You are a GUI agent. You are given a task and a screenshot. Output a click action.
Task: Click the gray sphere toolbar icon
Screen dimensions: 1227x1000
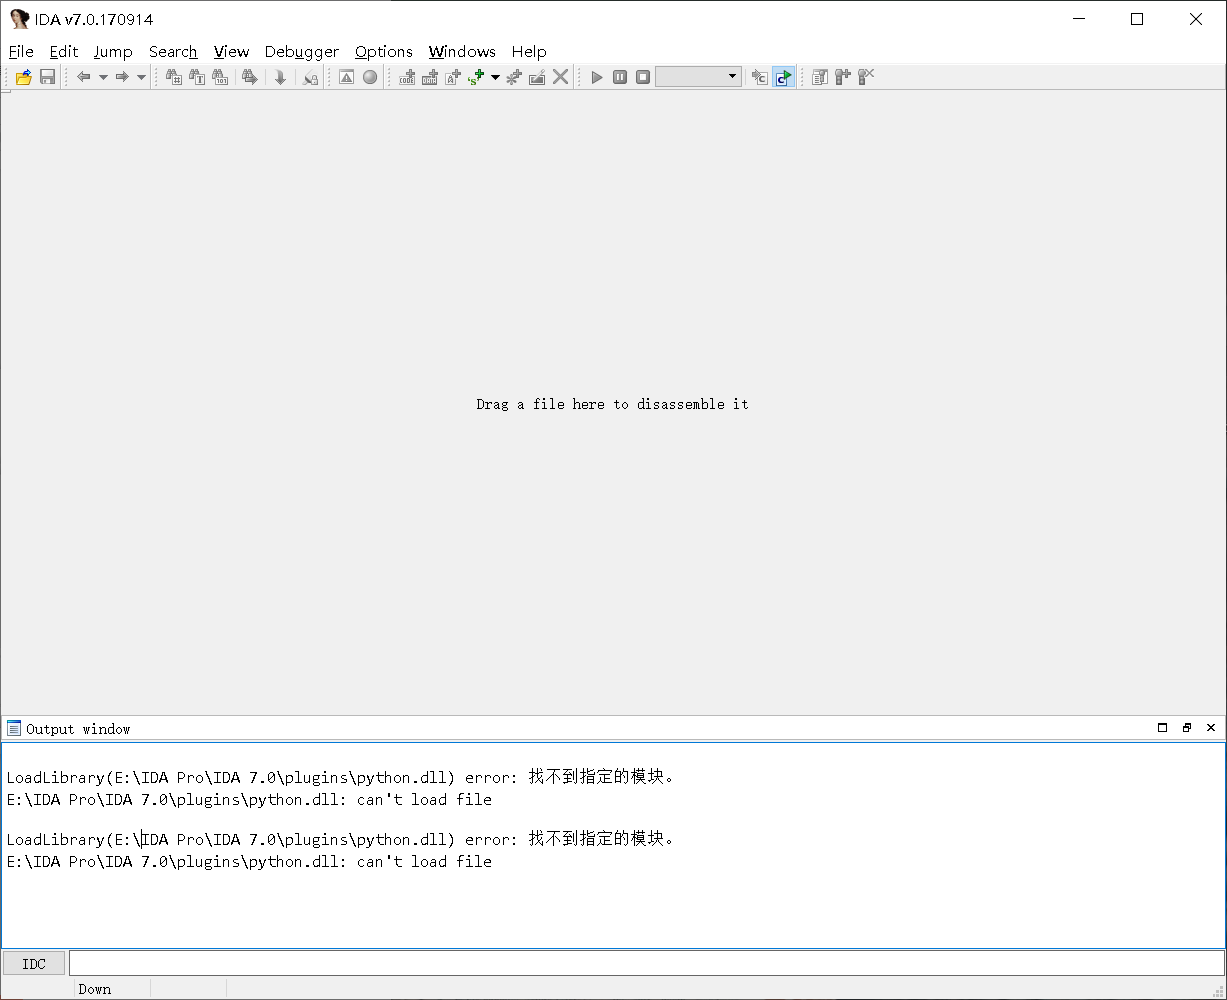pos(370,77)
